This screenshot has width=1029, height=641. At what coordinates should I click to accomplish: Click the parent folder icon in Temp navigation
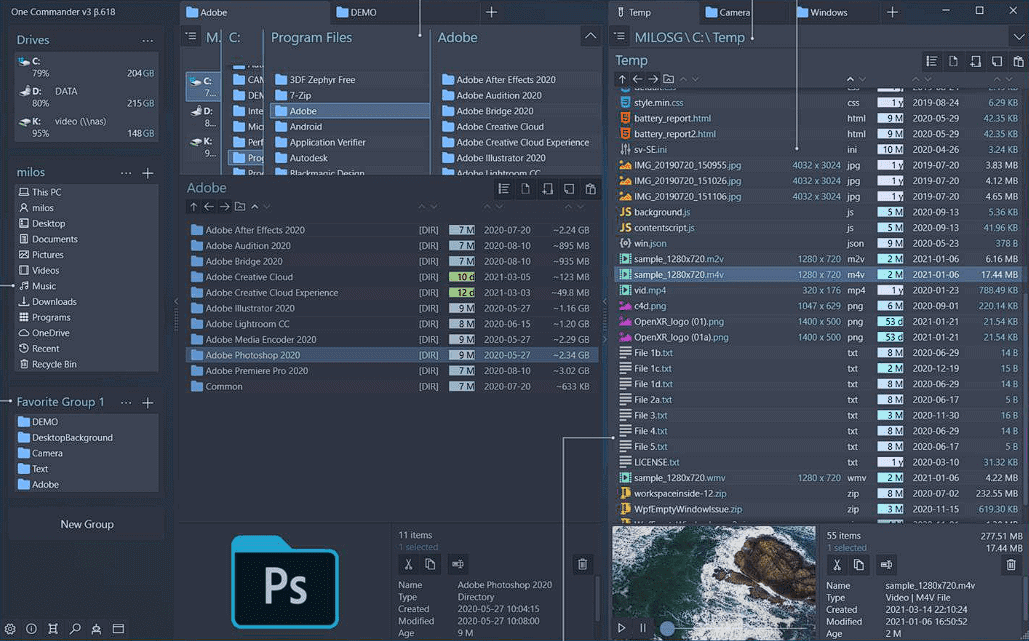pos(669,79)
